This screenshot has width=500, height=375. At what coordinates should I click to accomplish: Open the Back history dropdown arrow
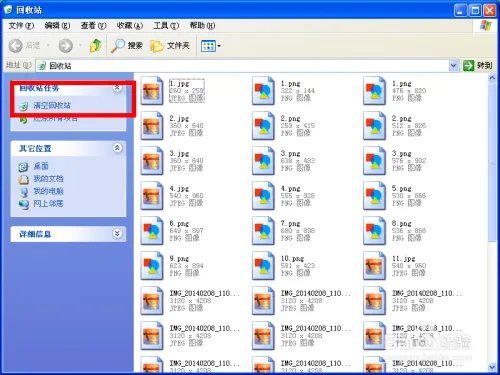(49, 46)
